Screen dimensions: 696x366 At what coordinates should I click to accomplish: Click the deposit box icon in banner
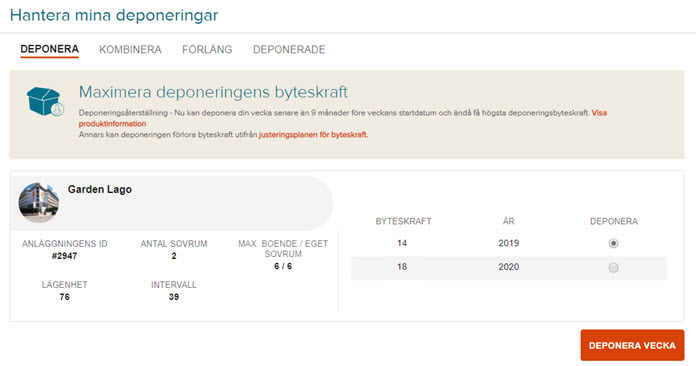pyautogui.click(x=45, y=102)
